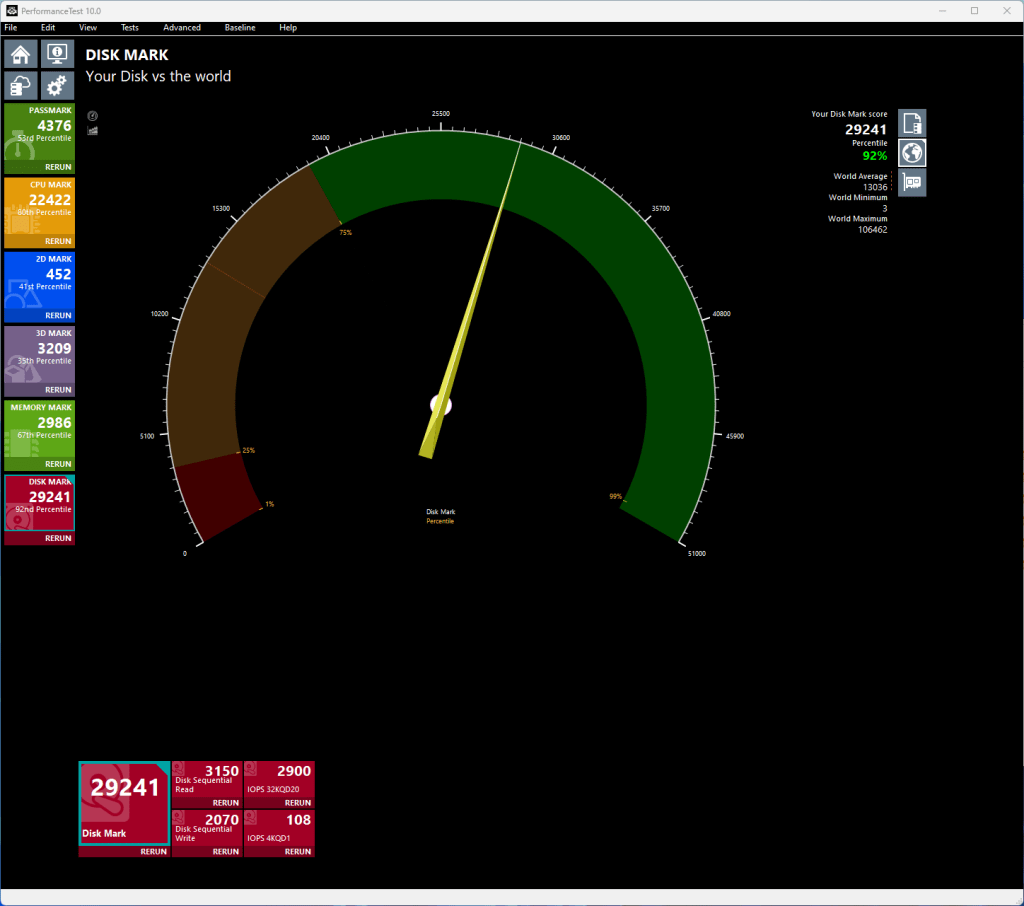Screen dimensions: 1024x906
Task: Rerun the CPU Mark test
Action: click(x=58, y=242)
